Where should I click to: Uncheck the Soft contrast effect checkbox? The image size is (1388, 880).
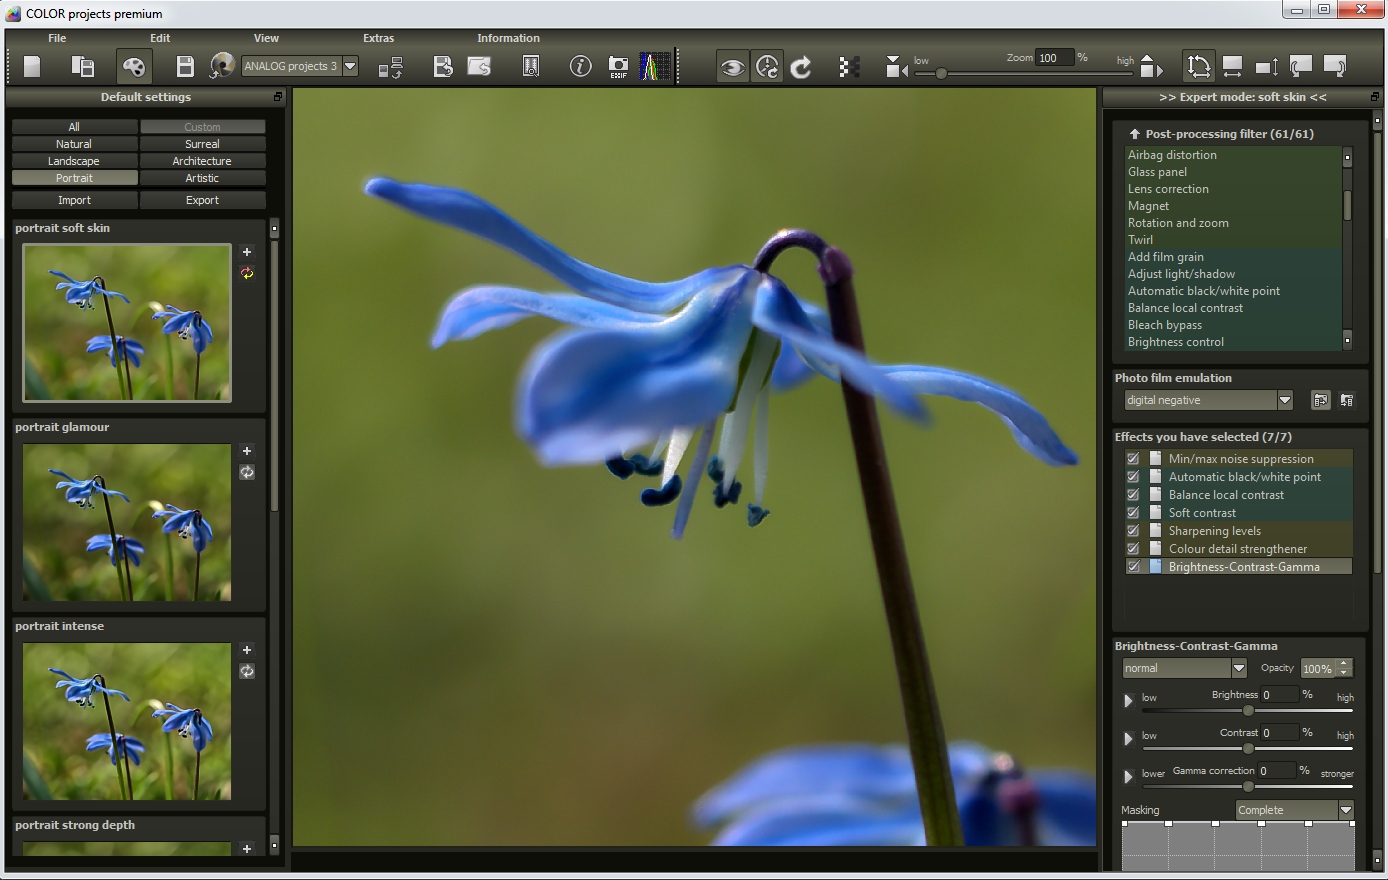pyautogui.click(x=1133, y=513)
